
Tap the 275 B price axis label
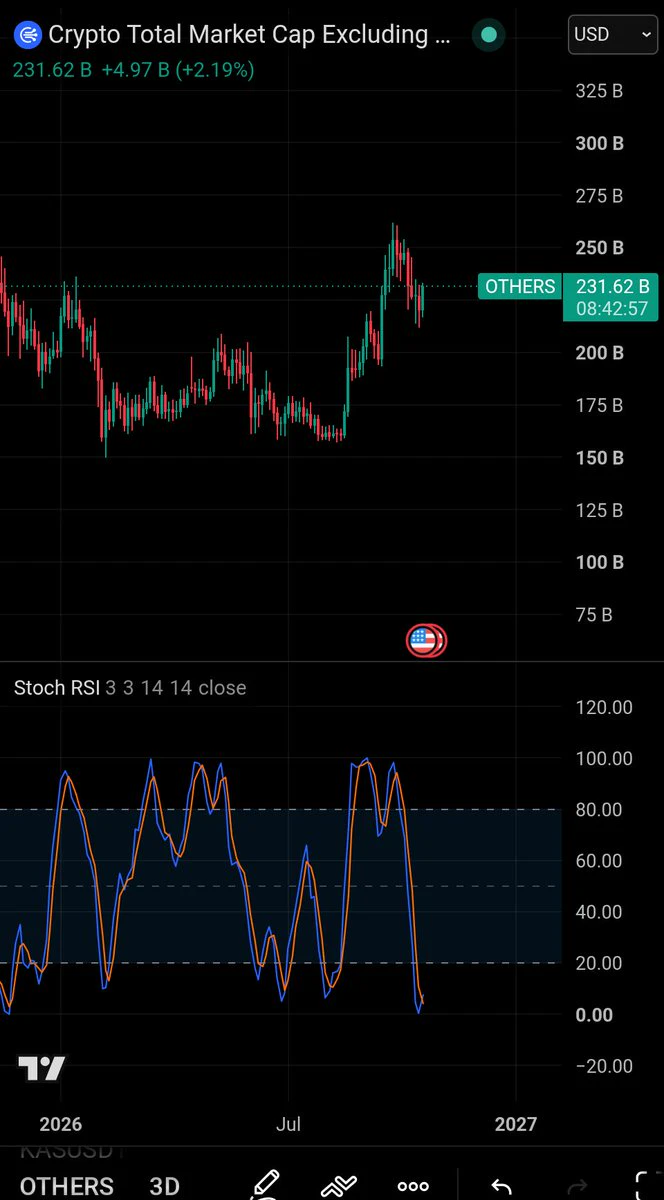[599, 196]
